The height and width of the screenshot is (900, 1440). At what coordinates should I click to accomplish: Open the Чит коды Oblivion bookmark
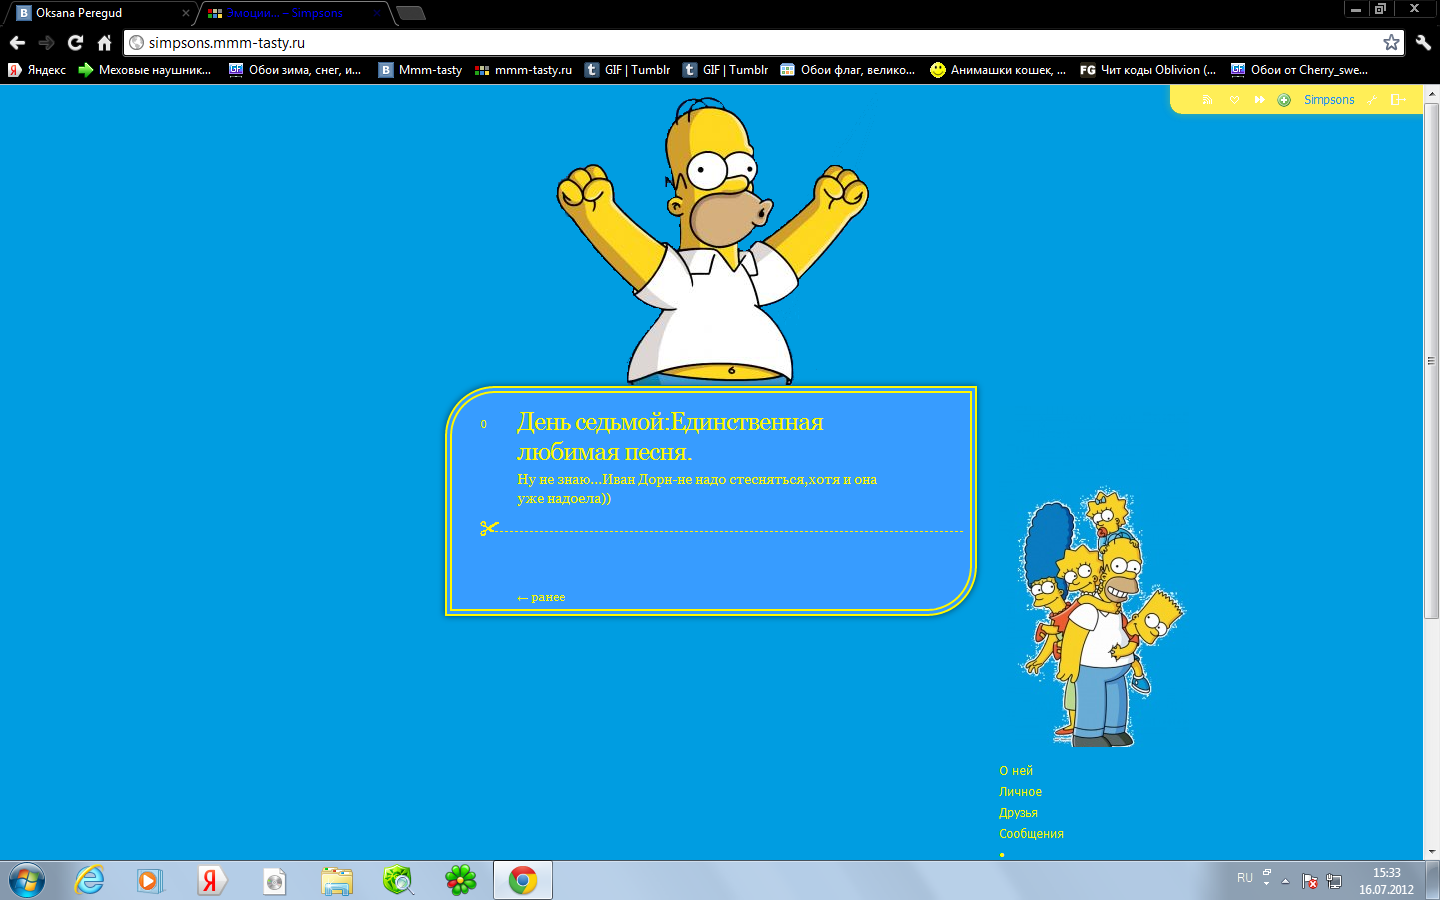[1148, 70]
